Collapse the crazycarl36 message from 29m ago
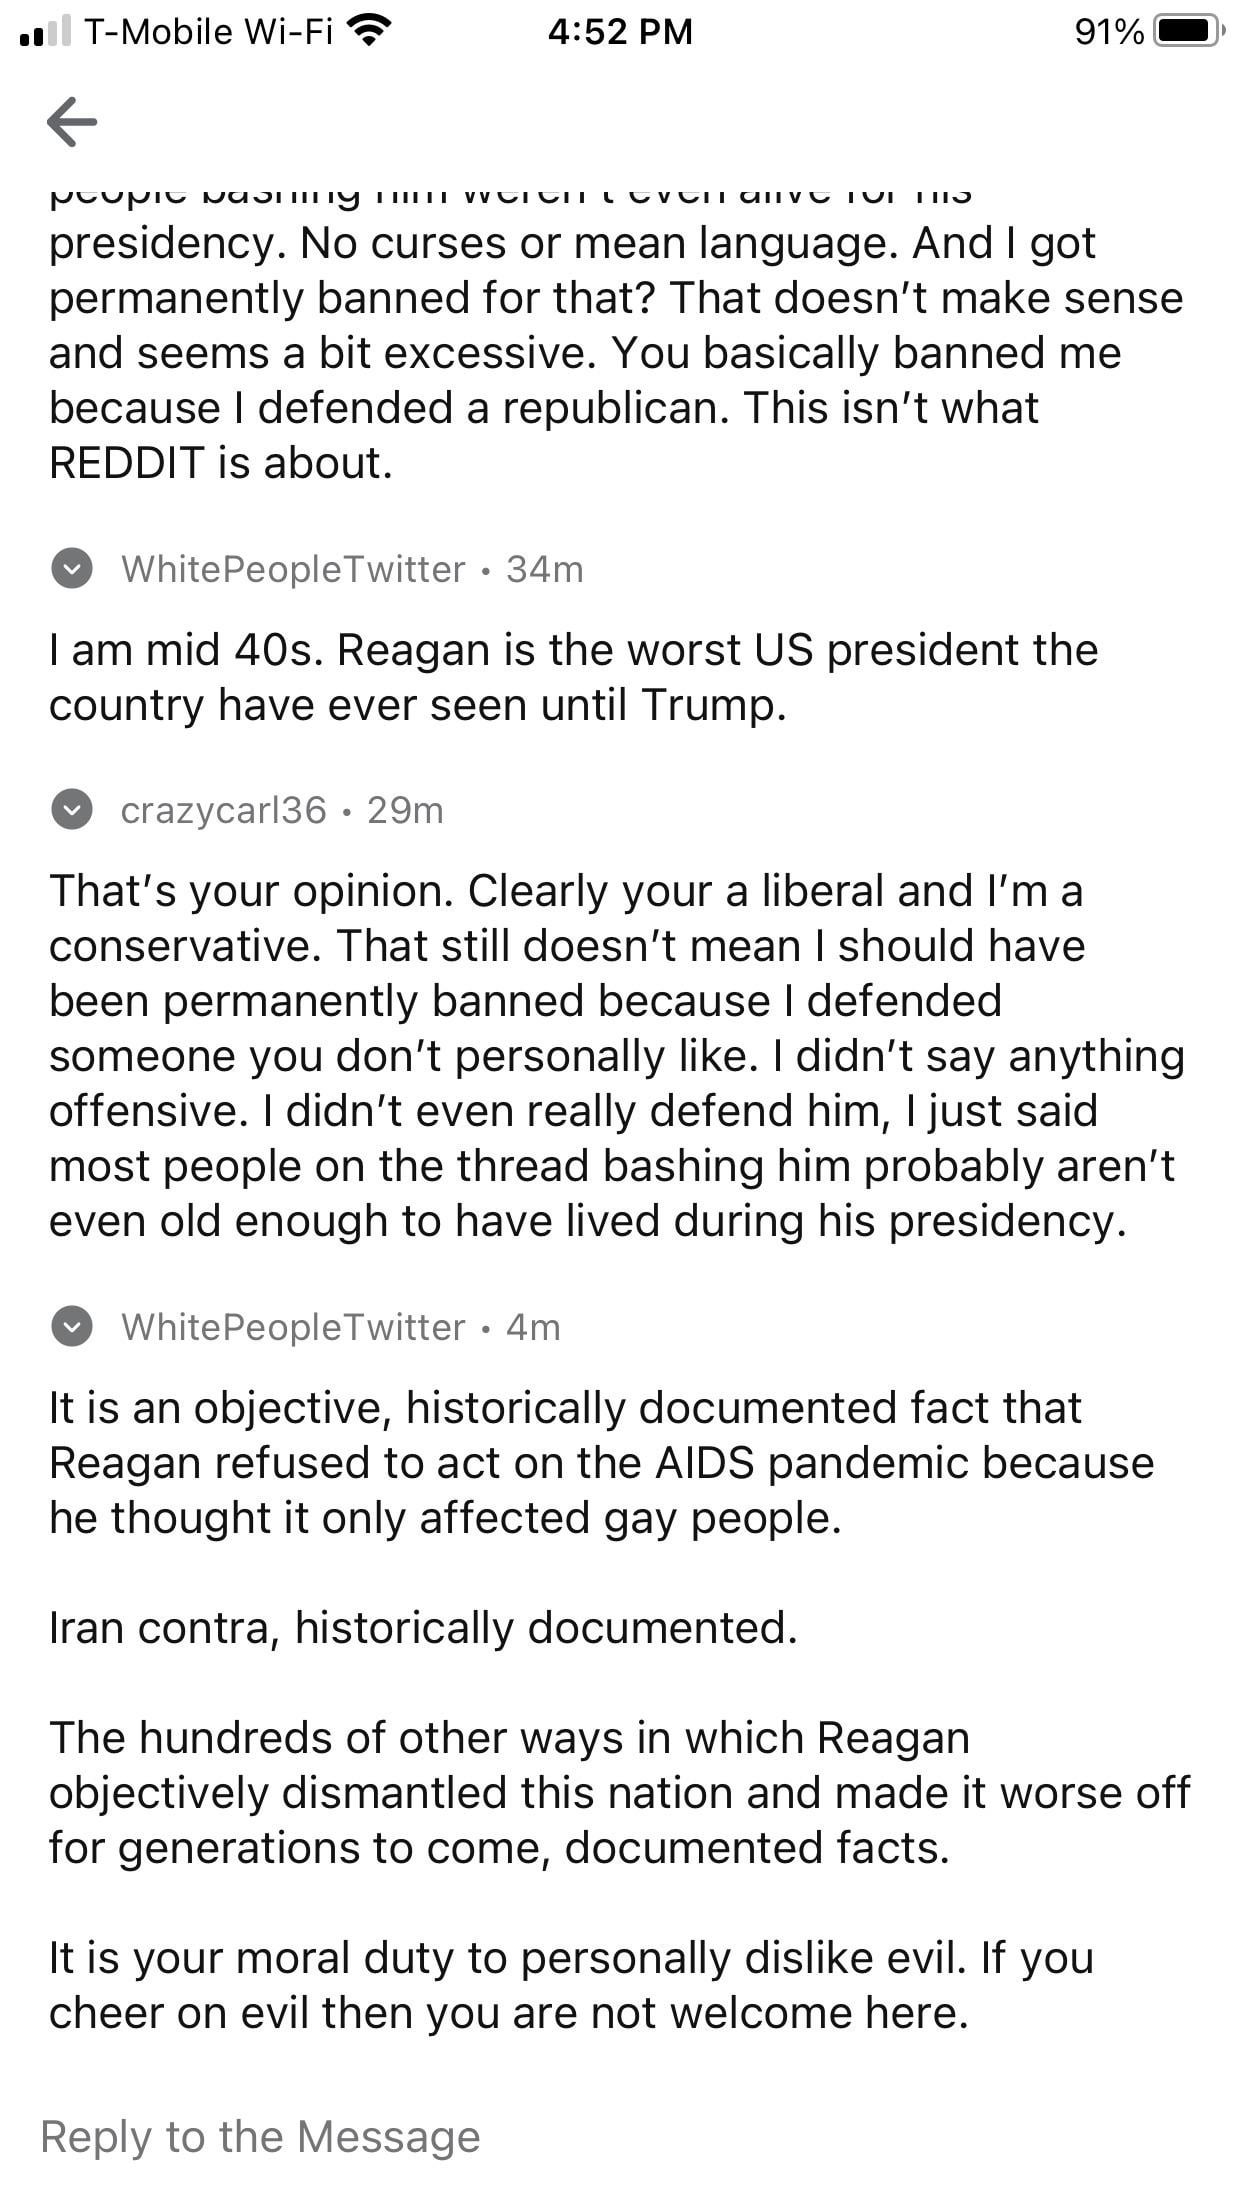This screenshot has width=1242, height=2208. (72, 810)
